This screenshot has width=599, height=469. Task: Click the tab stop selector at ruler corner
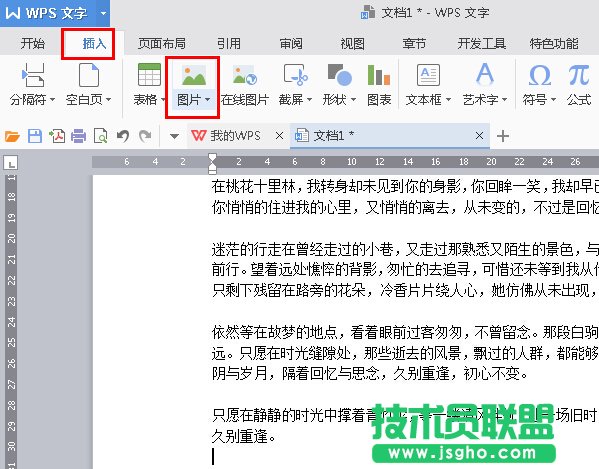pyautogui.click(x=11, y=163)
